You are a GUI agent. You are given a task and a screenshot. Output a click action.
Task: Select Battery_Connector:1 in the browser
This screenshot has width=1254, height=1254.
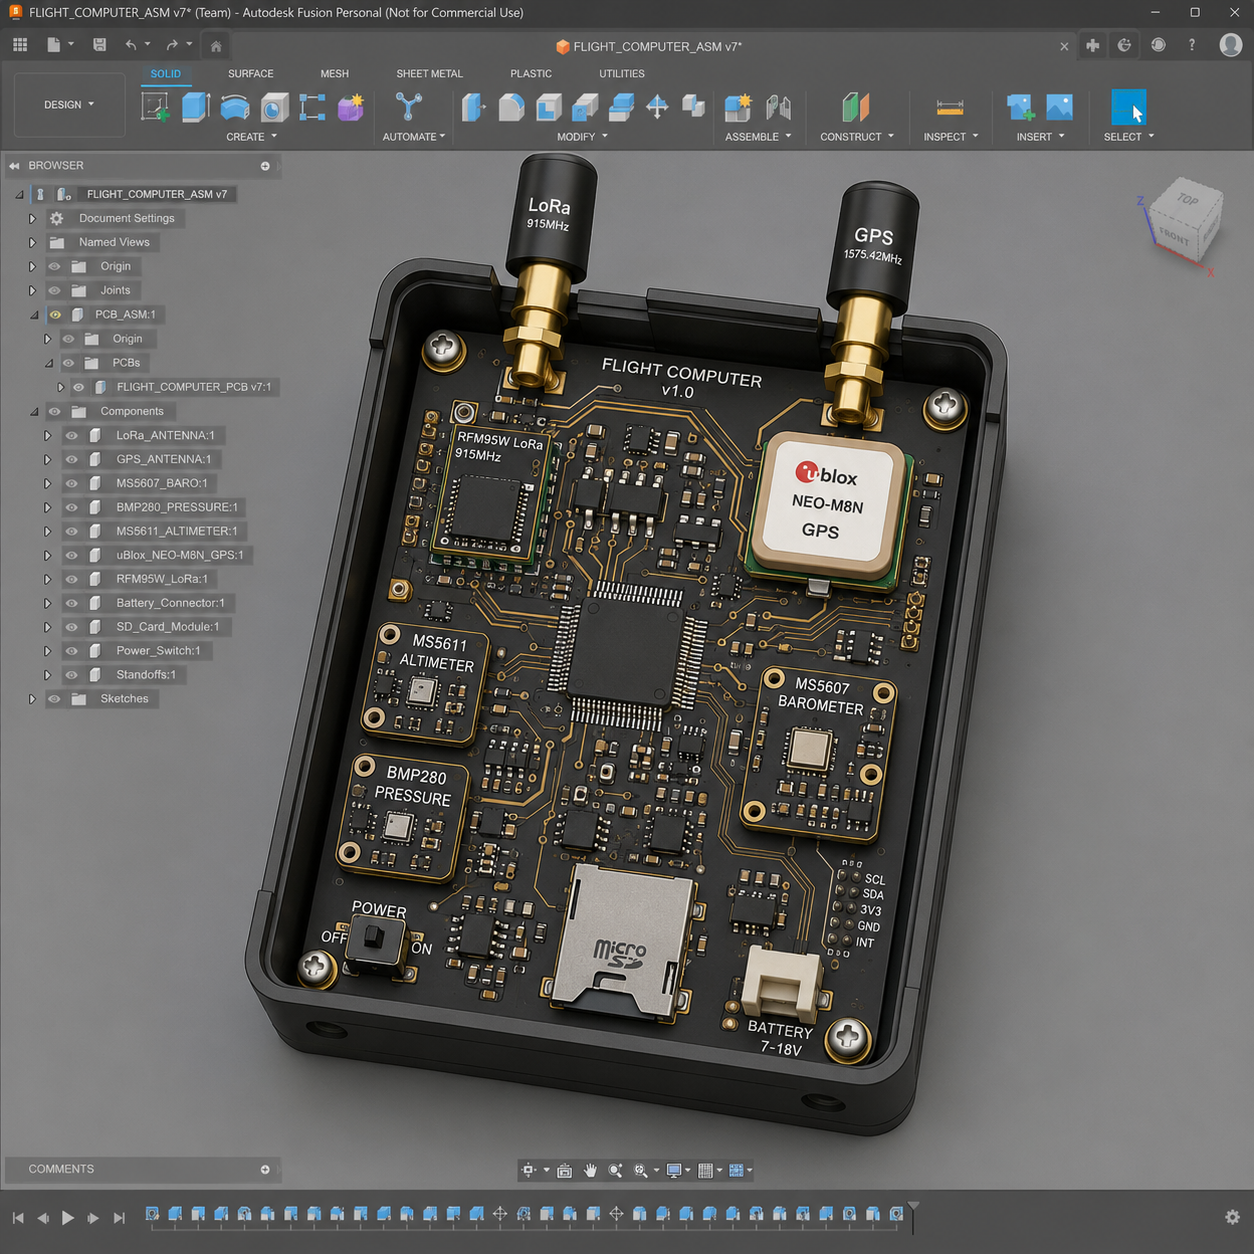click(170, 603)
